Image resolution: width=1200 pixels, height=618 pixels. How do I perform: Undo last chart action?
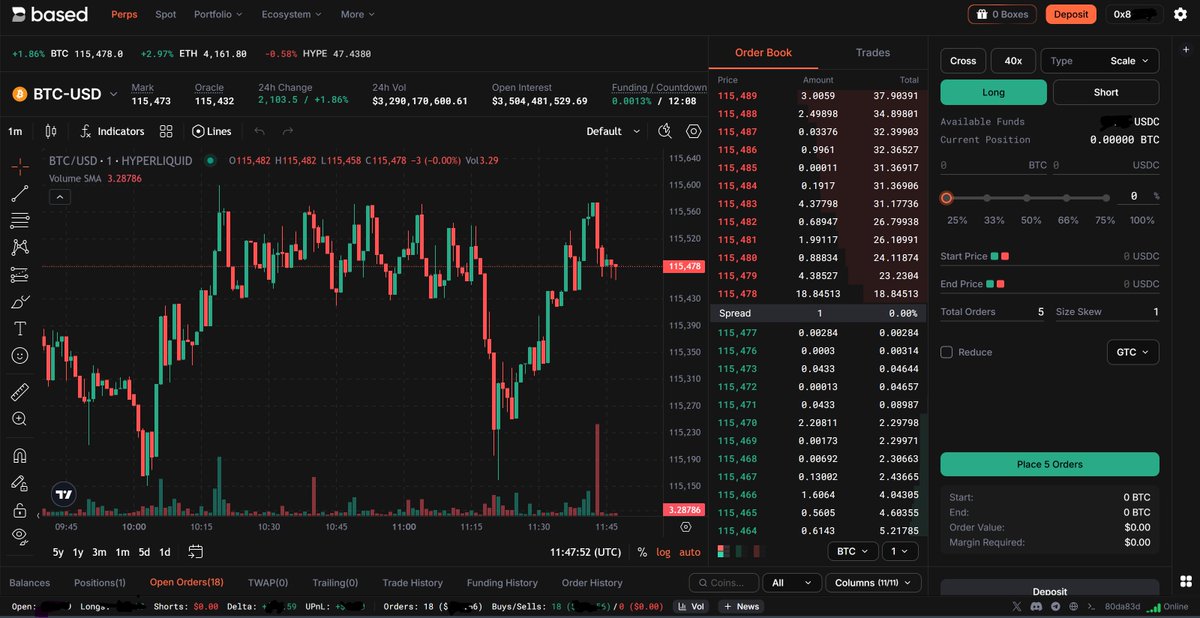click(x=260, y=131)
